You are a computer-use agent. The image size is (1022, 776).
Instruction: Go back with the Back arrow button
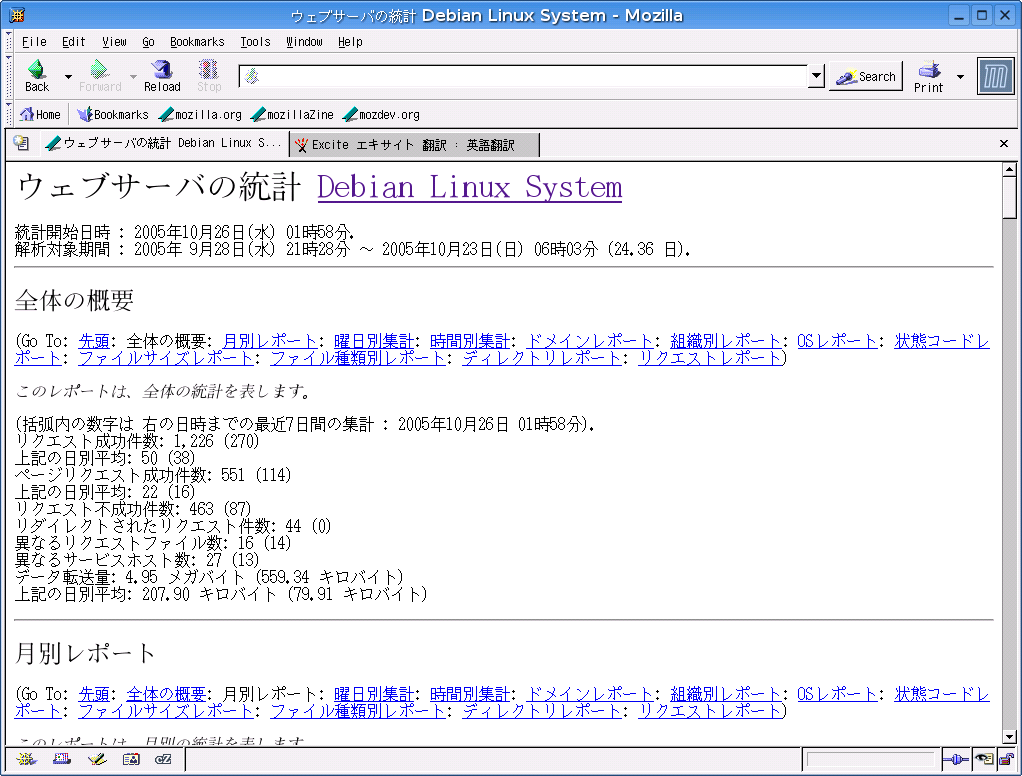(37, 76)
